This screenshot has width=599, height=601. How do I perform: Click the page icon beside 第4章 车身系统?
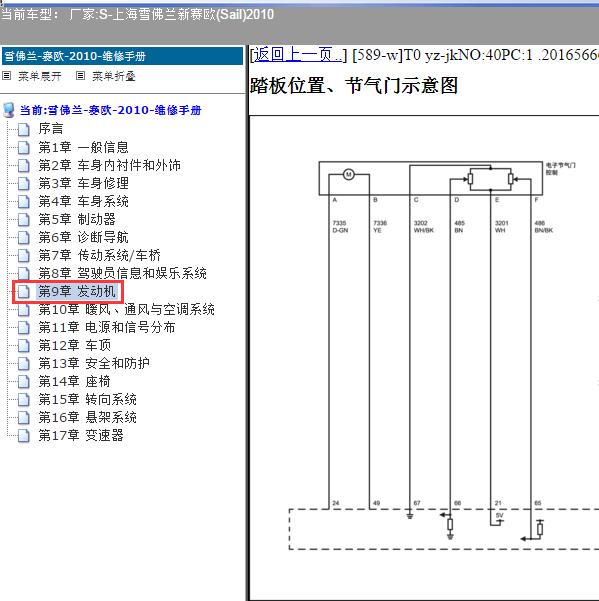24,201
